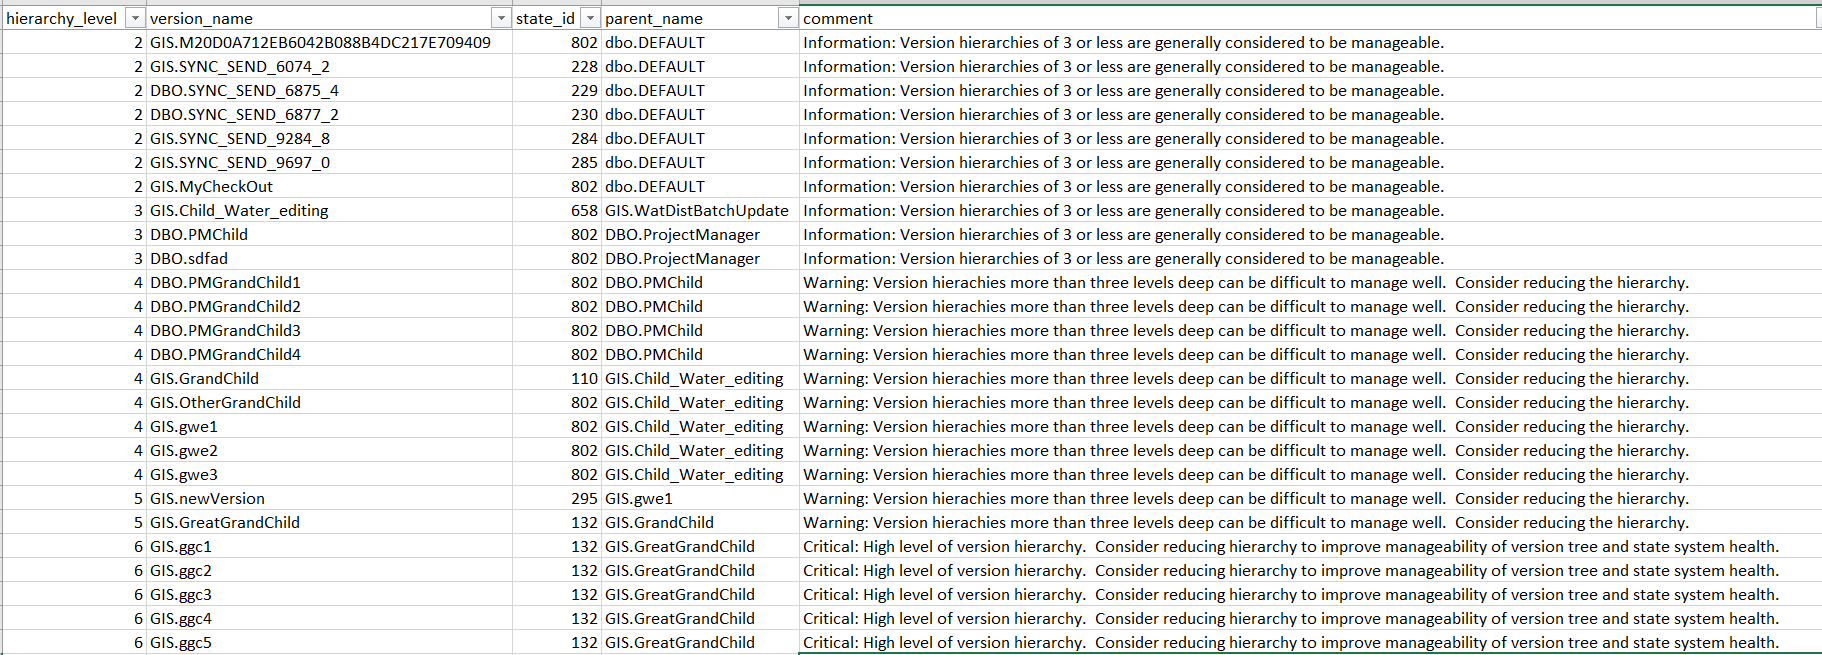Click the GIS.SYNC_SEND_6074_2 version cell
The image size is (1822, 655).
[329, 66]
